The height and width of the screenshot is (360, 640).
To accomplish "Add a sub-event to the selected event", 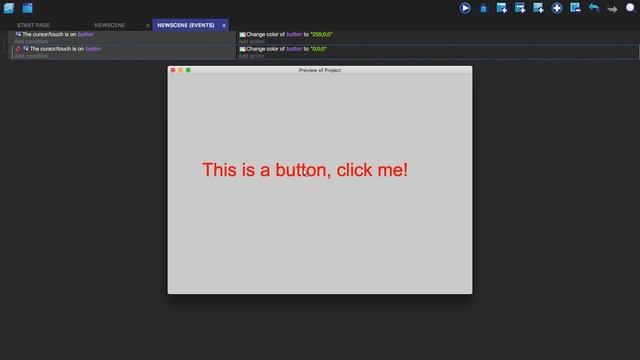I will [x=520, y=8].
